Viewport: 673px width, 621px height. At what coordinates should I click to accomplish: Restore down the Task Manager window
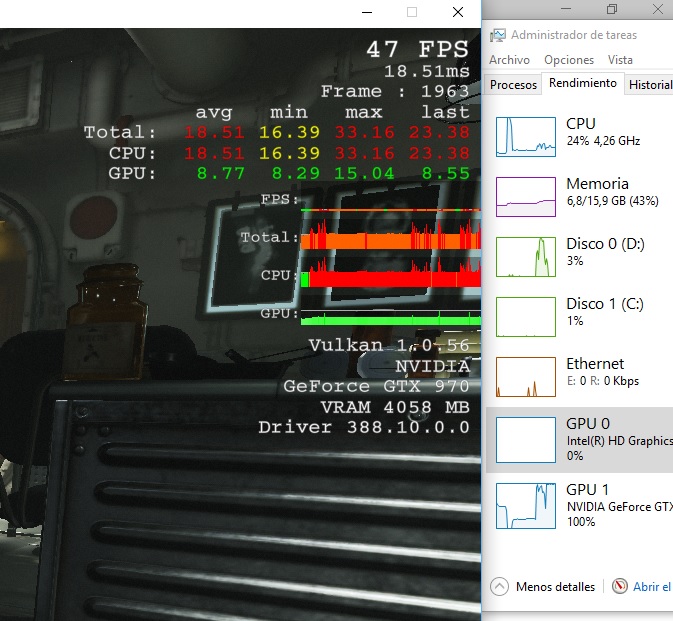(x=612, y=9)
